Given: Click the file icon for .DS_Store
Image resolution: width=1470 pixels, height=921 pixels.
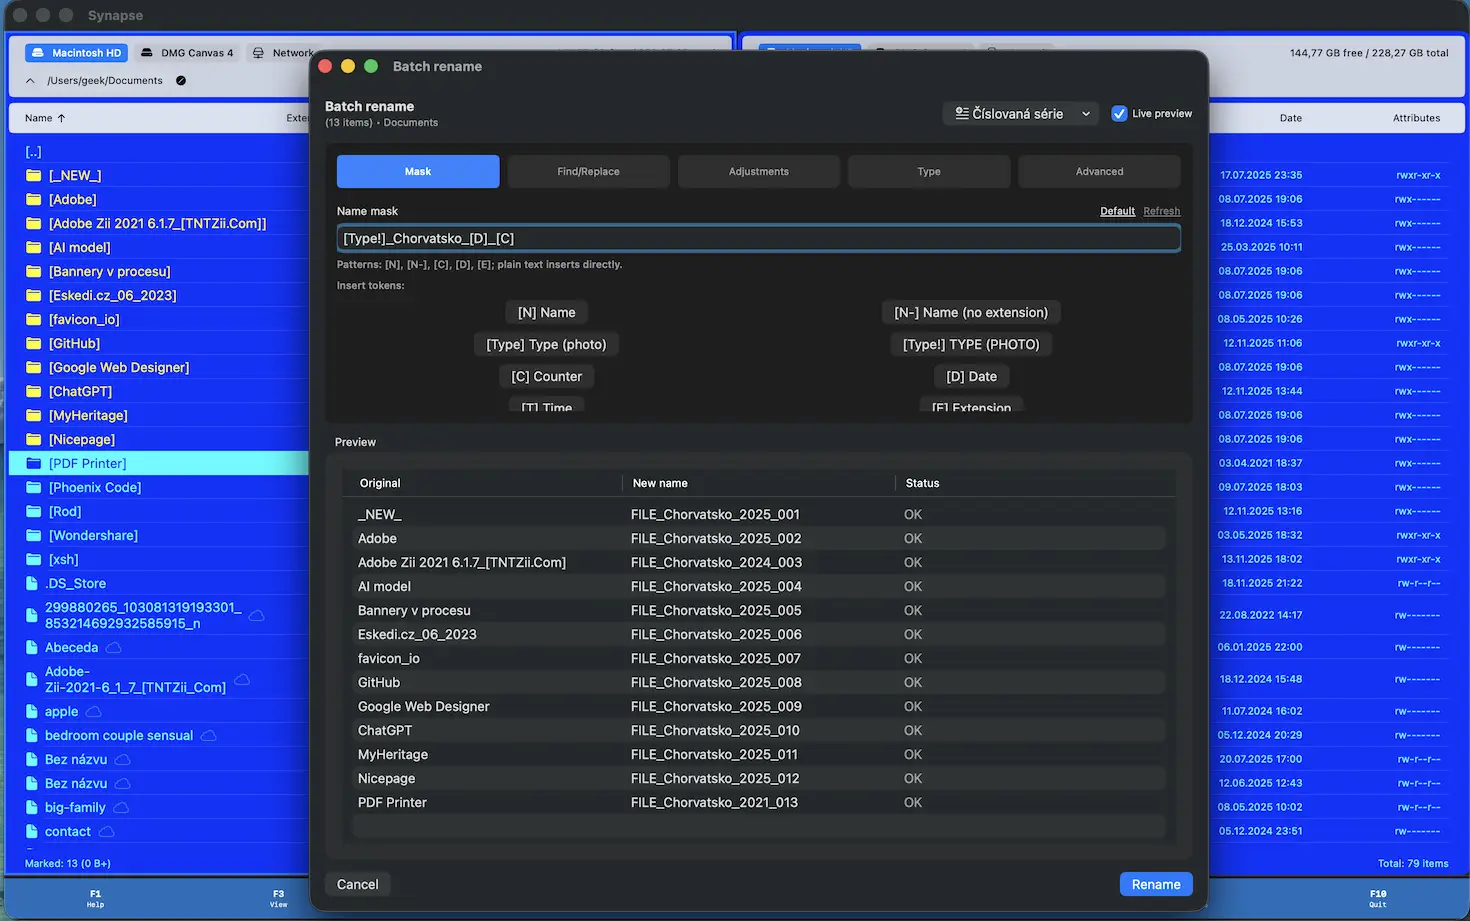Looking at the screenshot, I should pyautogui.click(x=32, y=584).
